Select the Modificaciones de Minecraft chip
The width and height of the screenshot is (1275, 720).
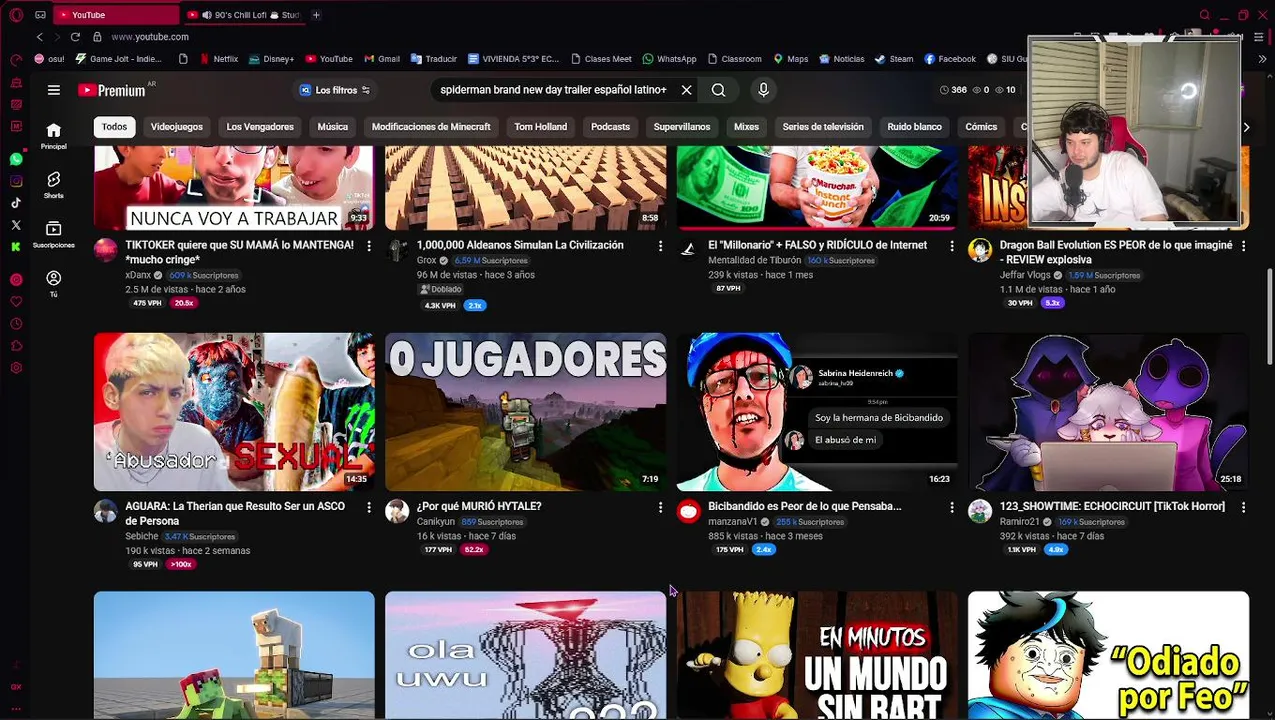click(431, 127)
